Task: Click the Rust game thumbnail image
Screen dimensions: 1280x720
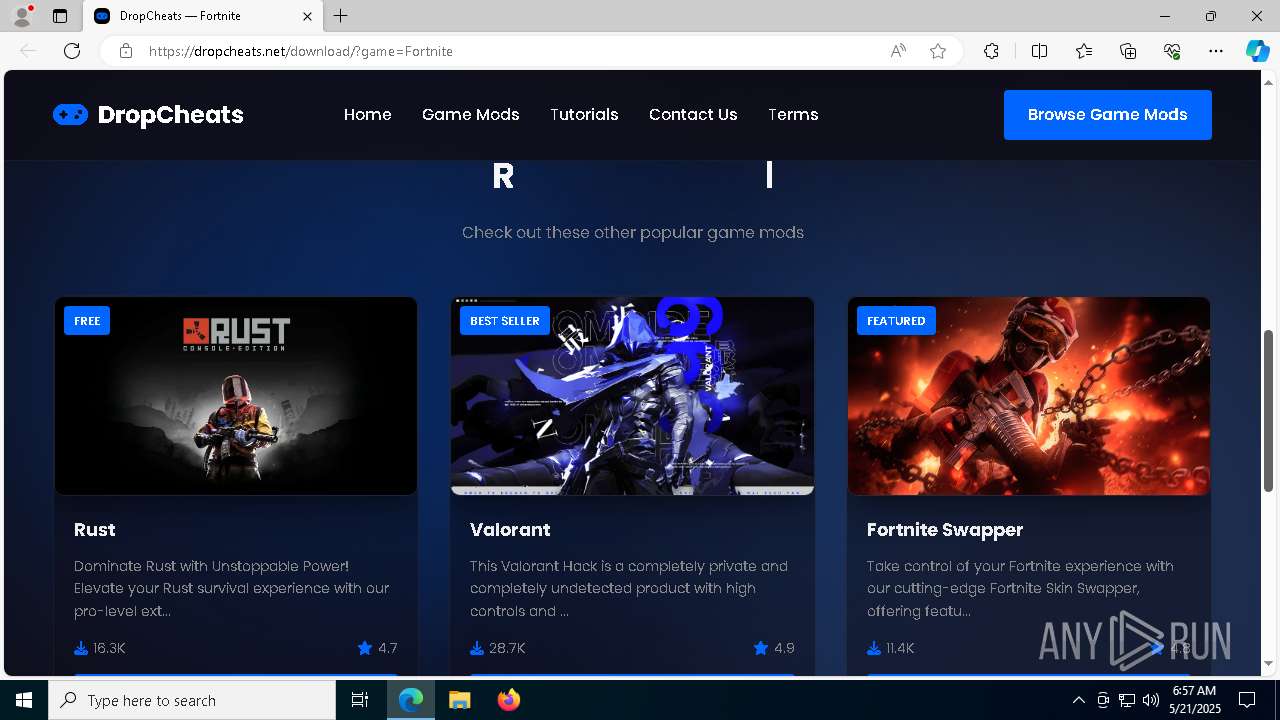Action: tap(236, 396)
